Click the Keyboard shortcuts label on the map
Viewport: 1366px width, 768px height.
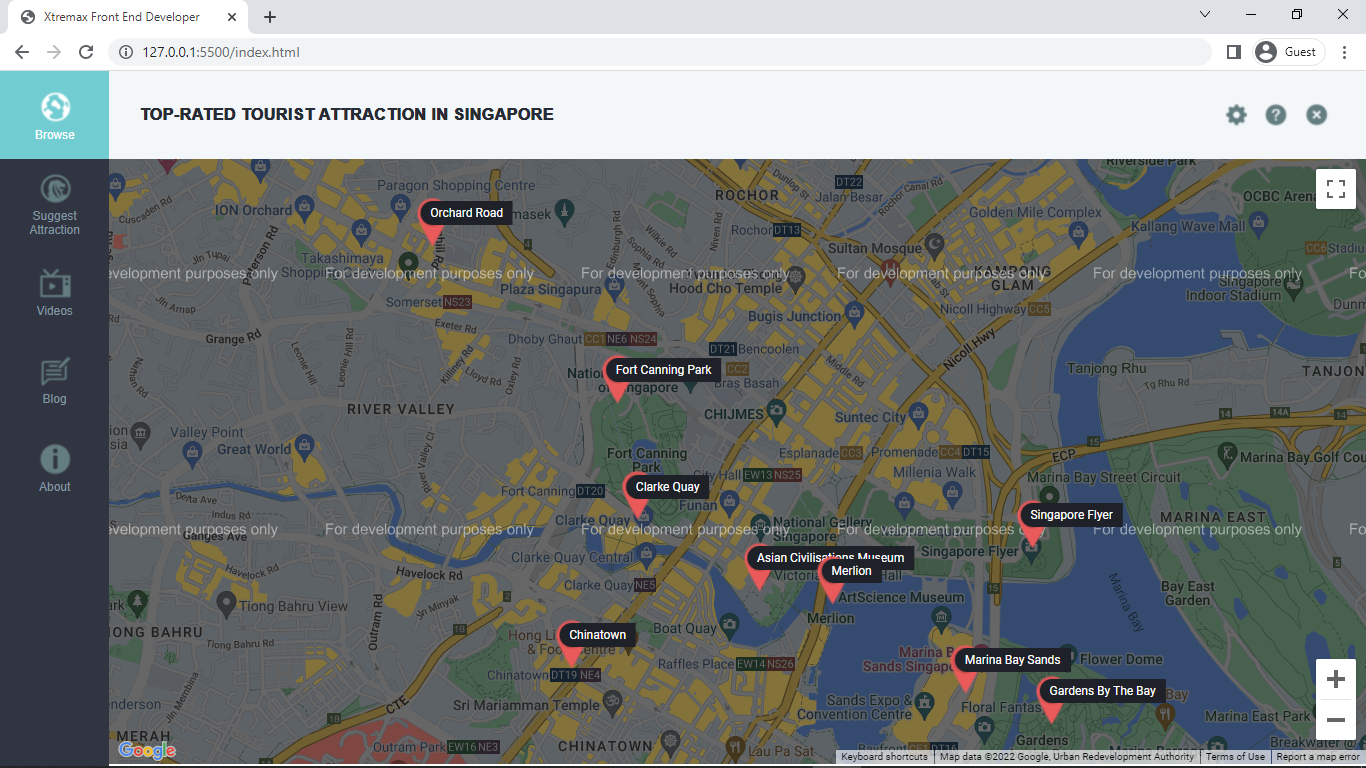point(883,756)
